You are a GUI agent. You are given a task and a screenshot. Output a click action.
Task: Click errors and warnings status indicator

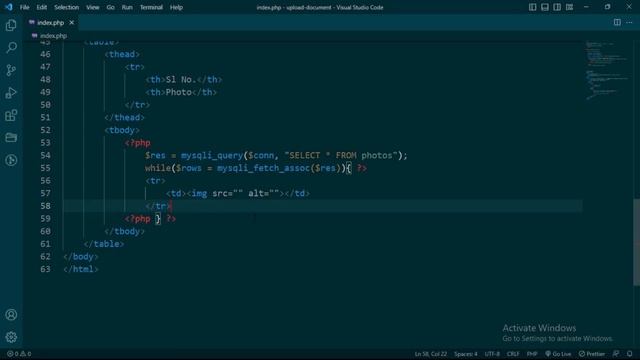click(19, 354)
